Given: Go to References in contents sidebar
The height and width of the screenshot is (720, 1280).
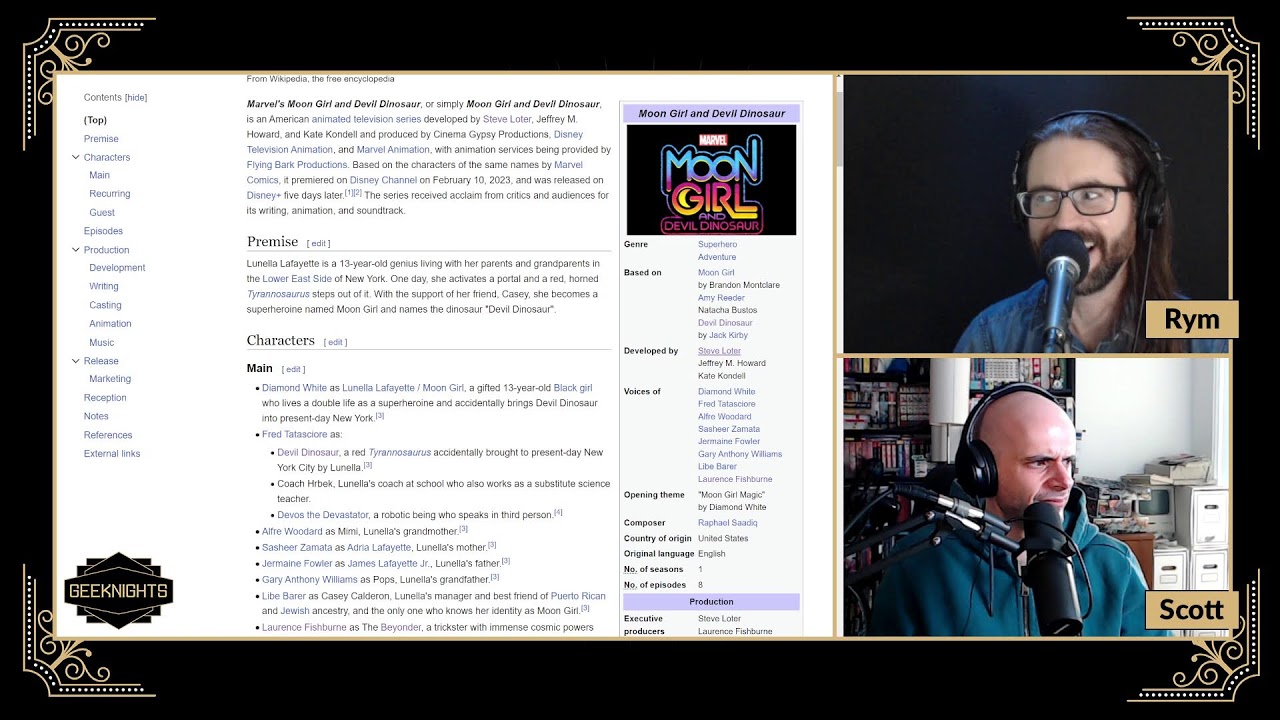Looking at the screenshot, I should [x=108, y=435].
